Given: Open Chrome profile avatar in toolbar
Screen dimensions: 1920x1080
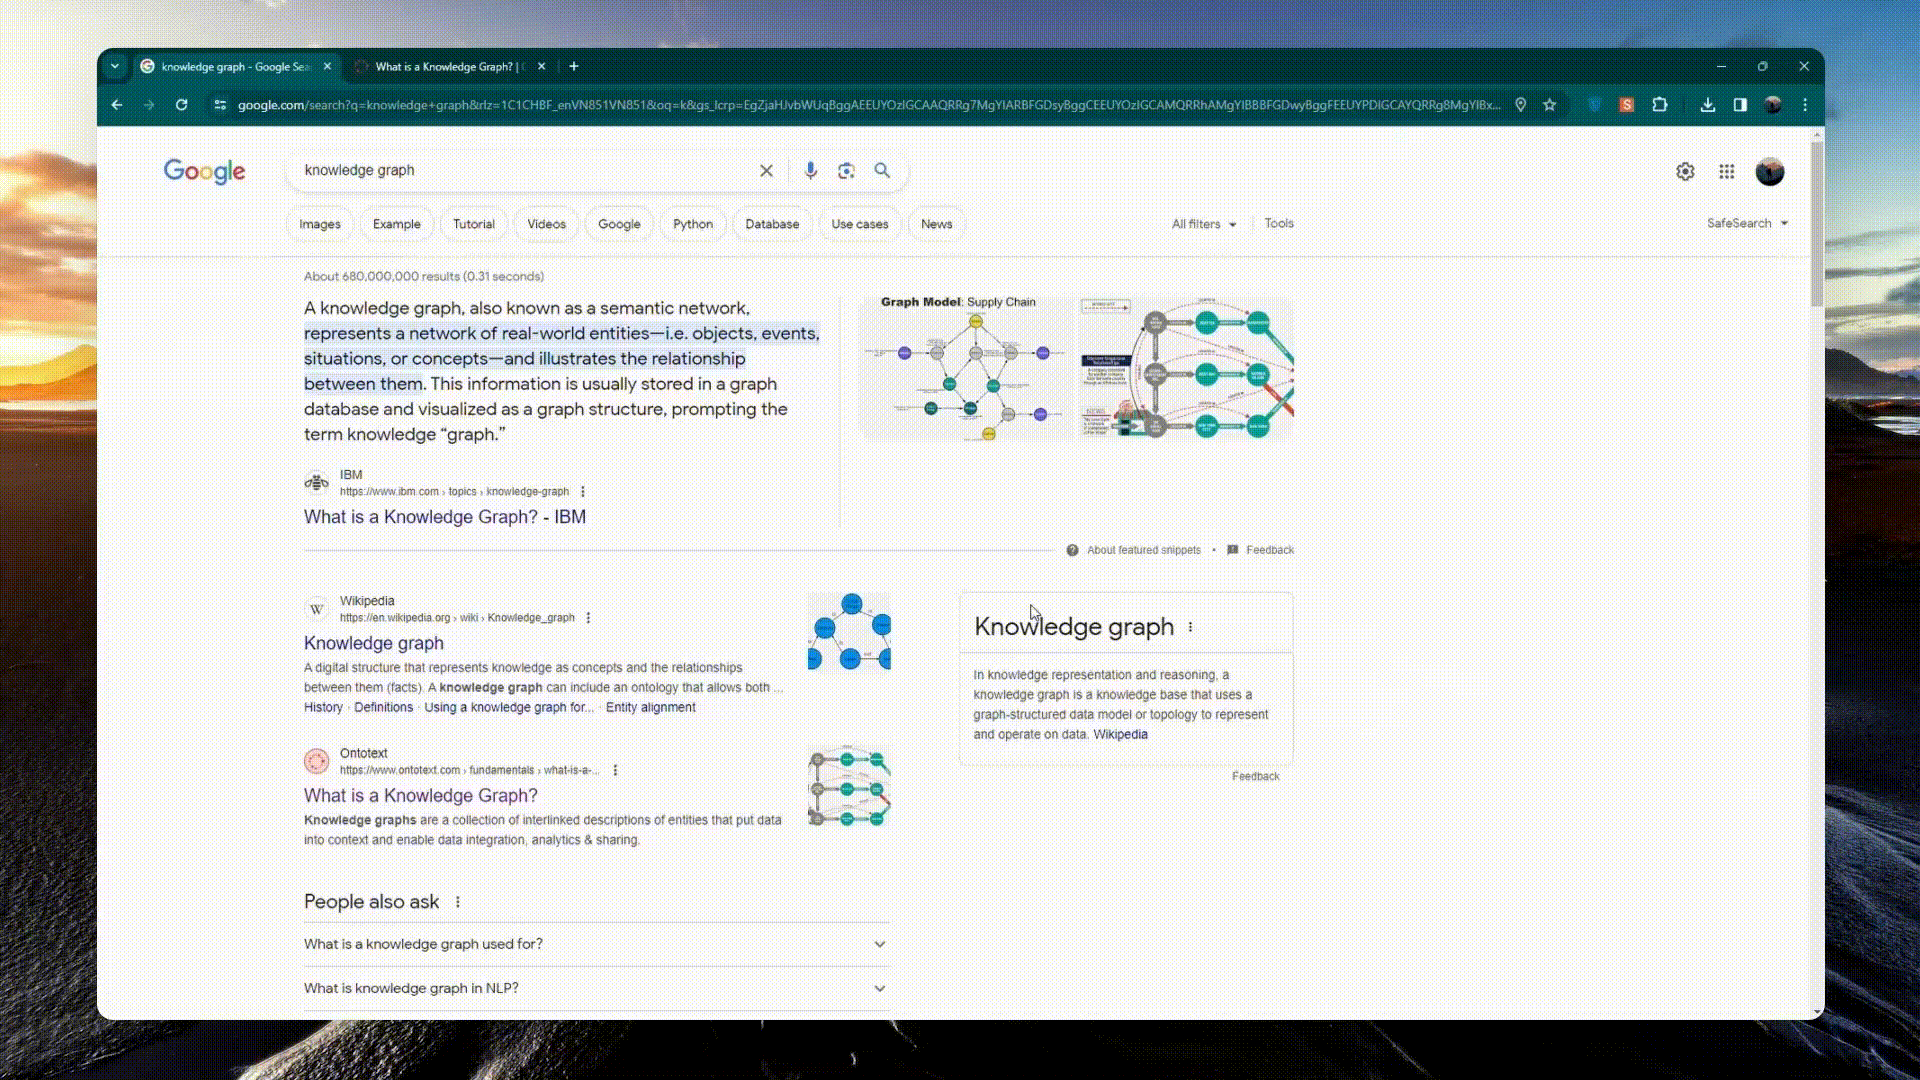Looking at the screenshot, I should [1773, 105].
